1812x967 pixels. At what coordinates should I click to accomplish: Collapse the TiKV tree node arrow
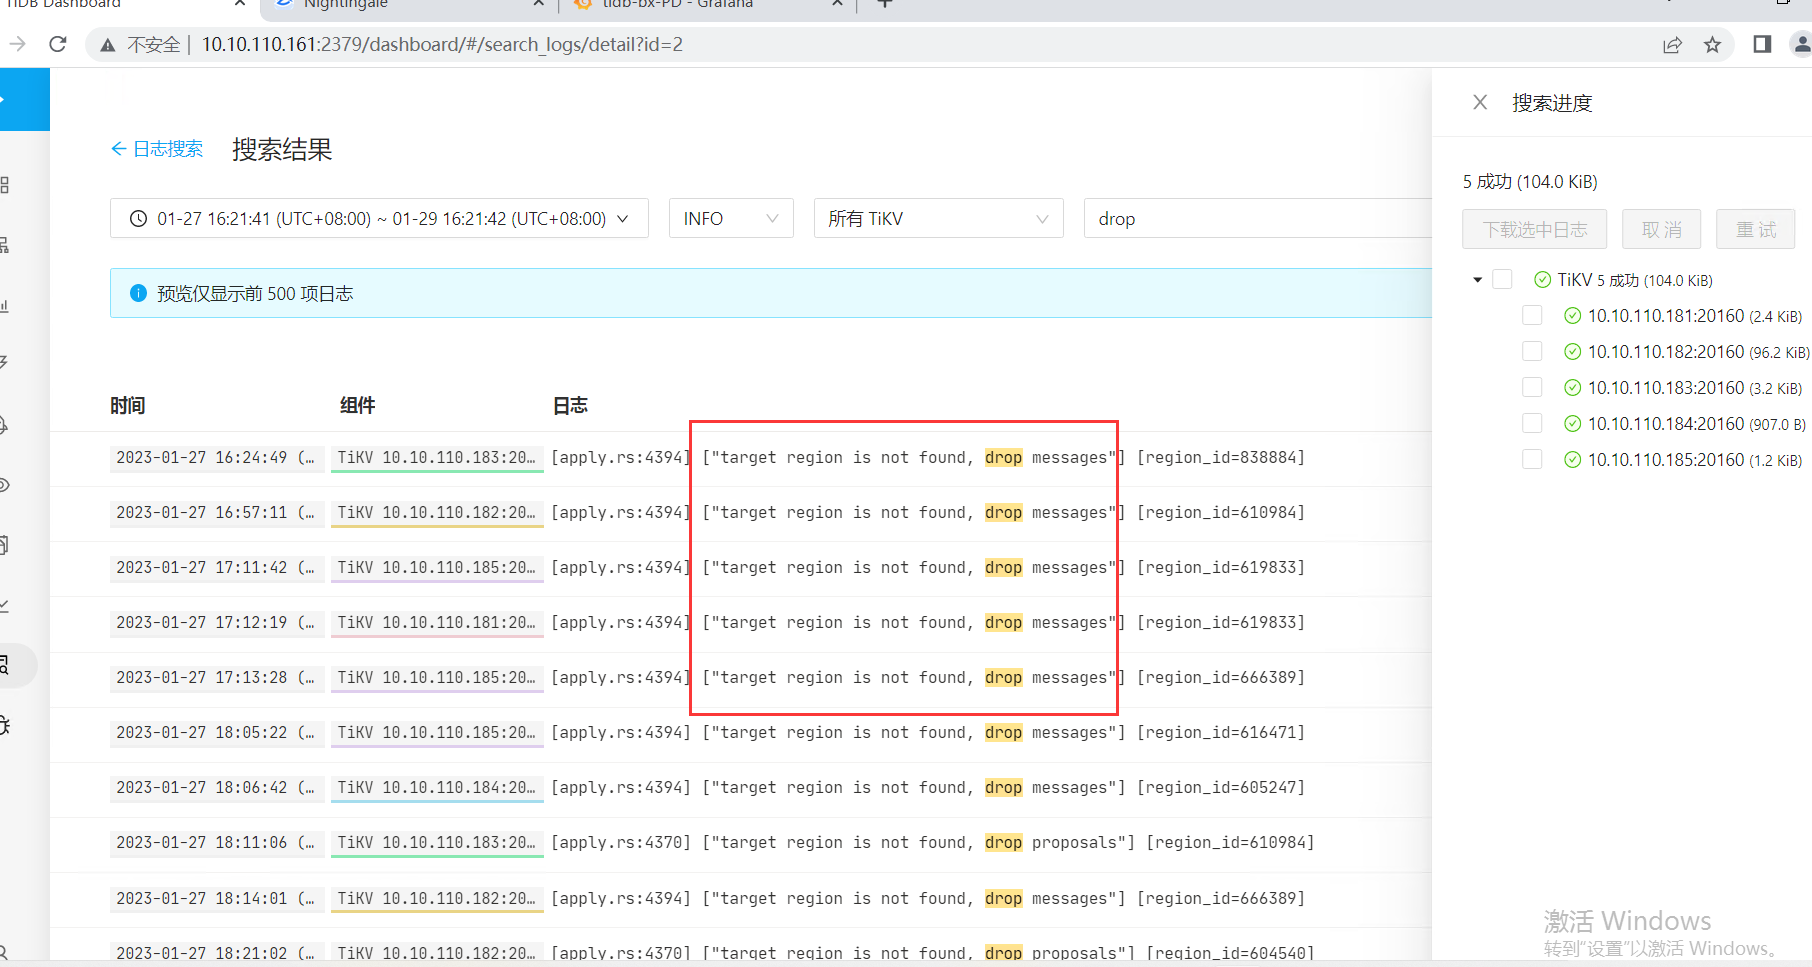(1477, 280)
